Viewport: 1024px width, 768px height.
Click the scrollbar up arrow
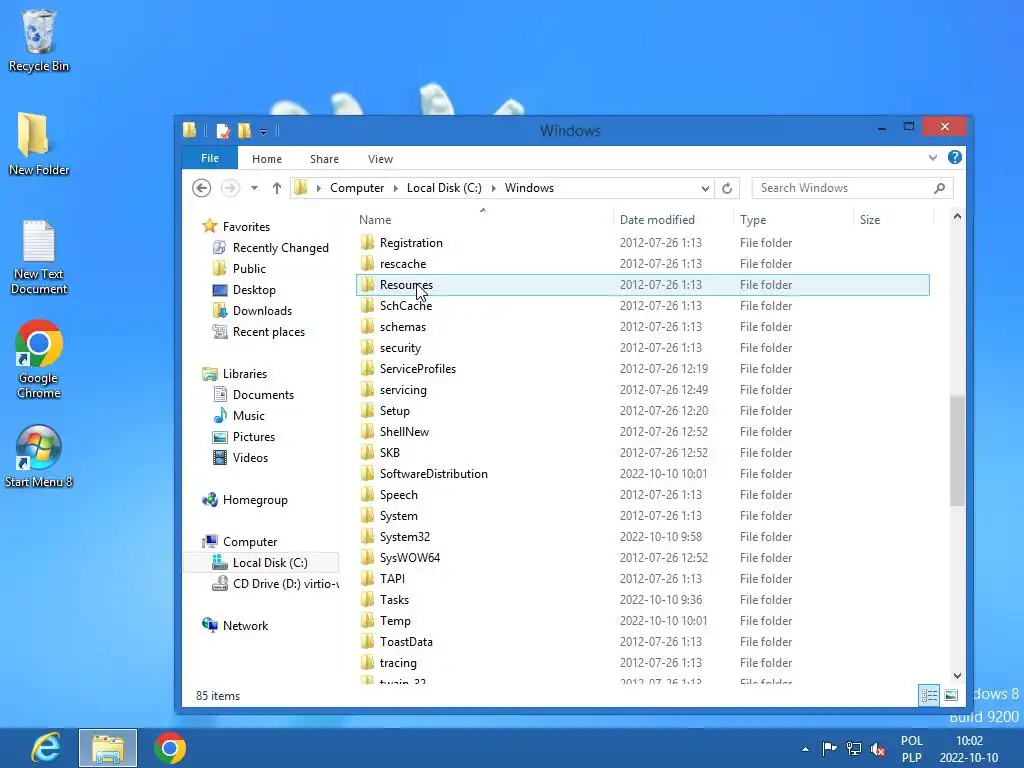(x=957, y=216)
